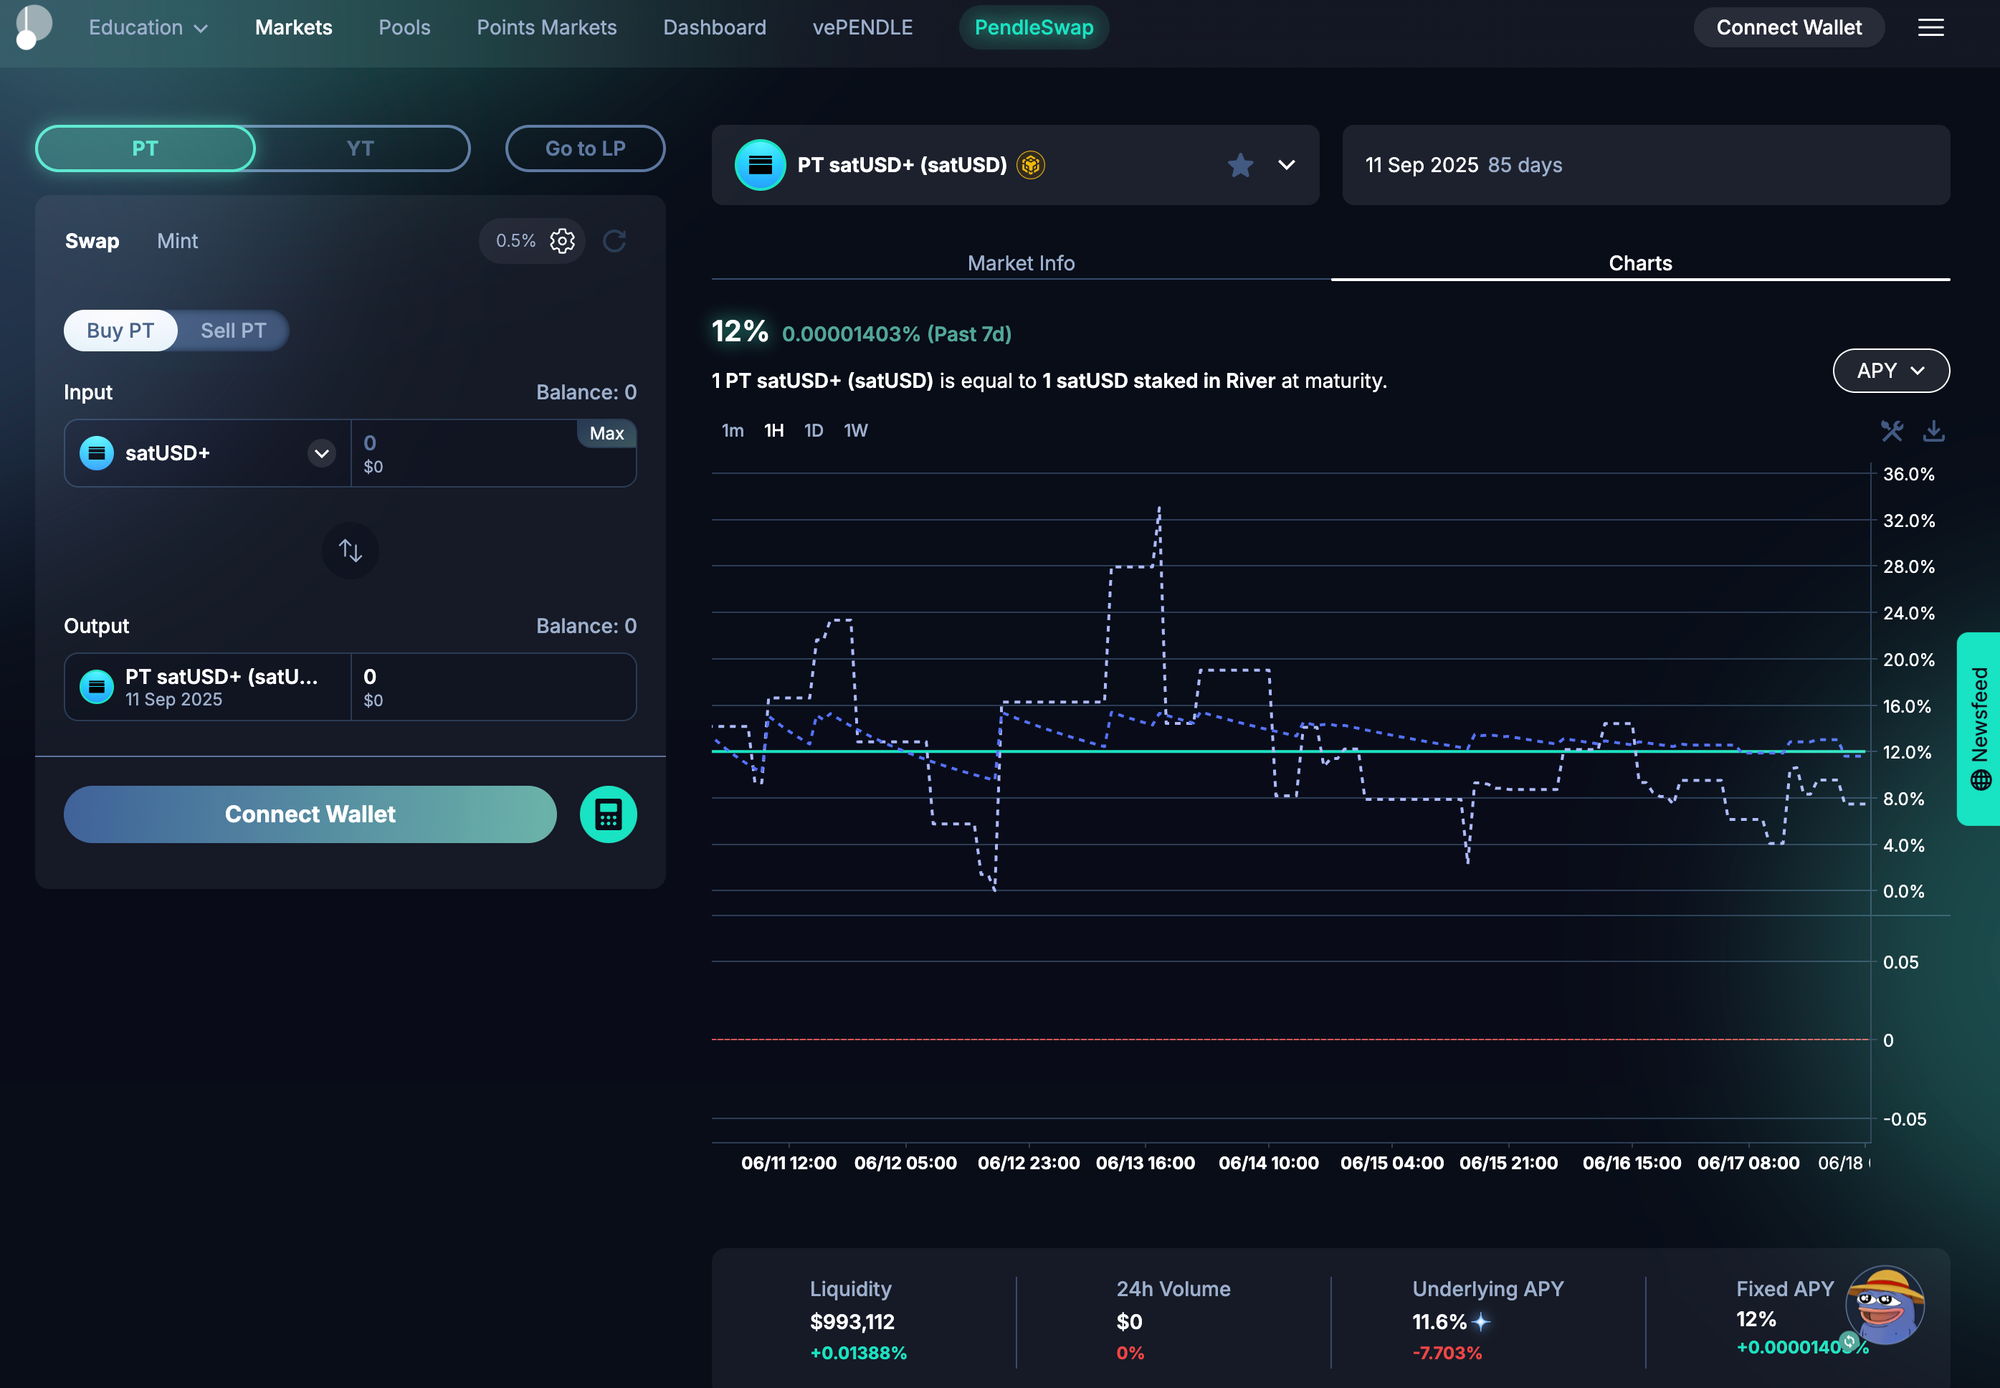Click the chart download icon
The width and height of the screenshot is (2000, 1388).
(1934, 431)
